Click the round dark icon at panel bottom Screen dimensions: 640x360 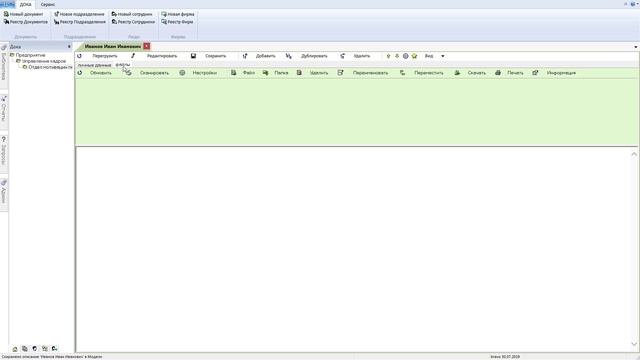point(35,349)
